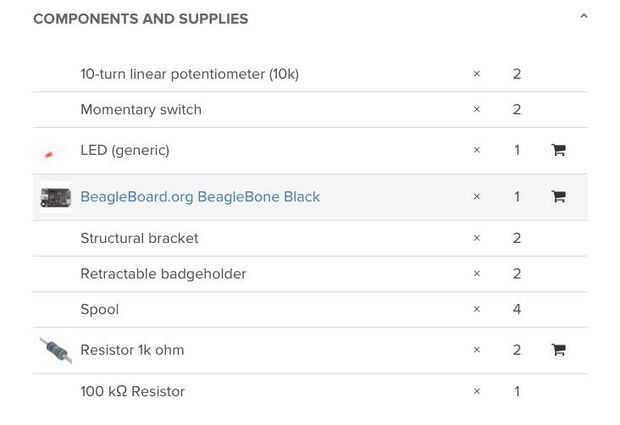Select the Spool item

(99, 310)
